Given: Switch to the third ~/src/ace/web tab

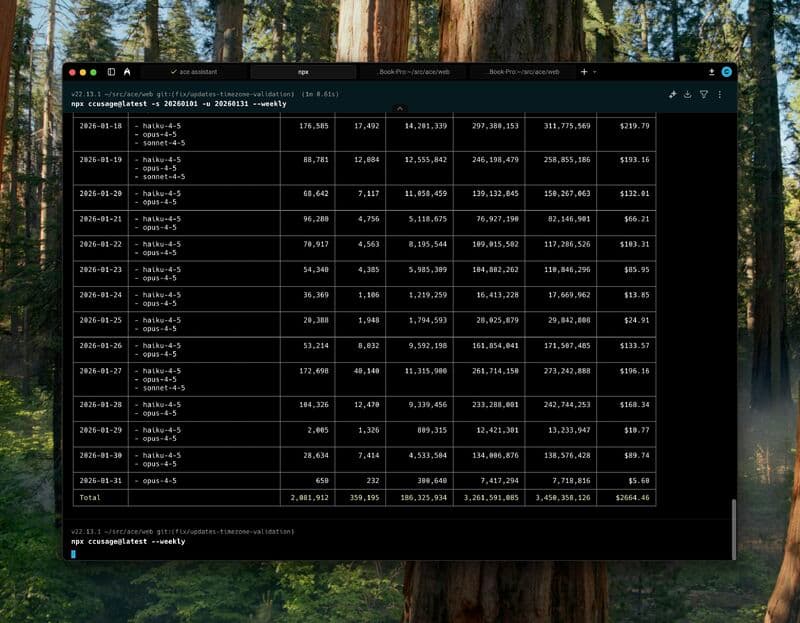Looking at the screenshot, I should tap(412, 72).
